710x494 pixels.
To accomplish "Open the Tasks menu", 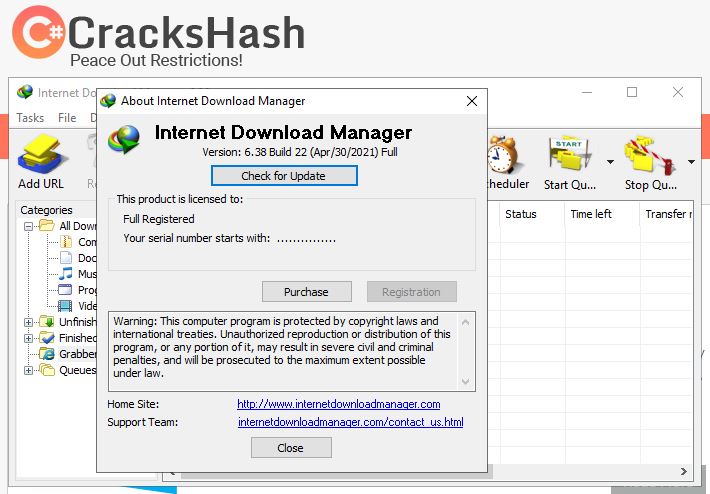I will click(x=30, y=118).
